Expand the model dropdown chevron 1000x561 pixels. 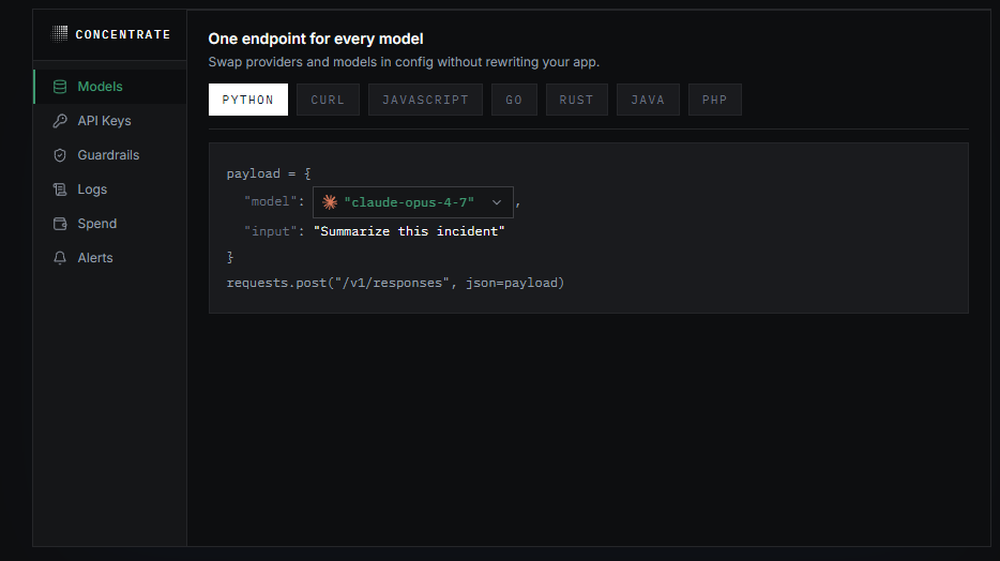(x=497, y=203)
